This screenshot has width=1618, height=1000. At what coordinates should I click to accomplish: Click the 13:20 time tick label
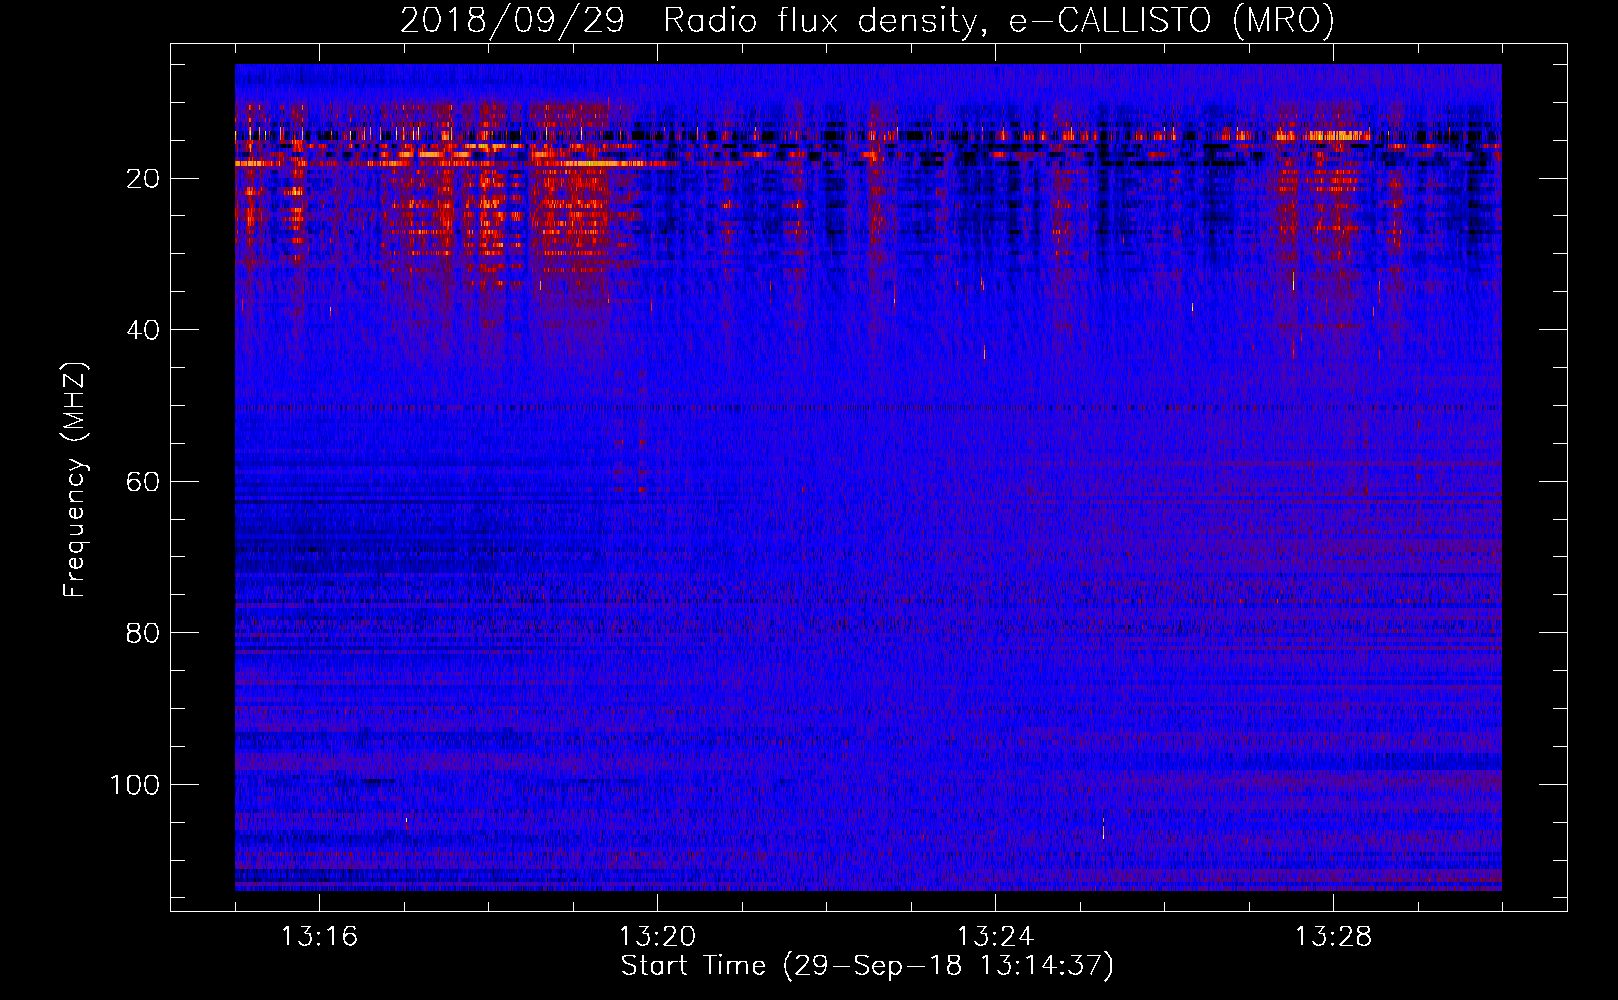[x=657, y=937]
